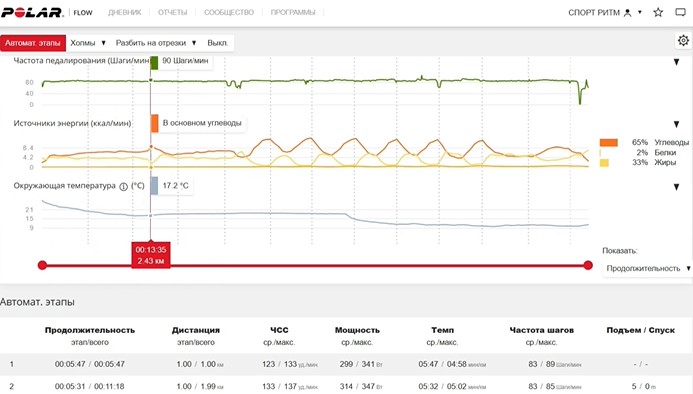This screenshot has height=394, width=693.
Task: Click the user profile silhouette icon
Action: coord(627,13)
